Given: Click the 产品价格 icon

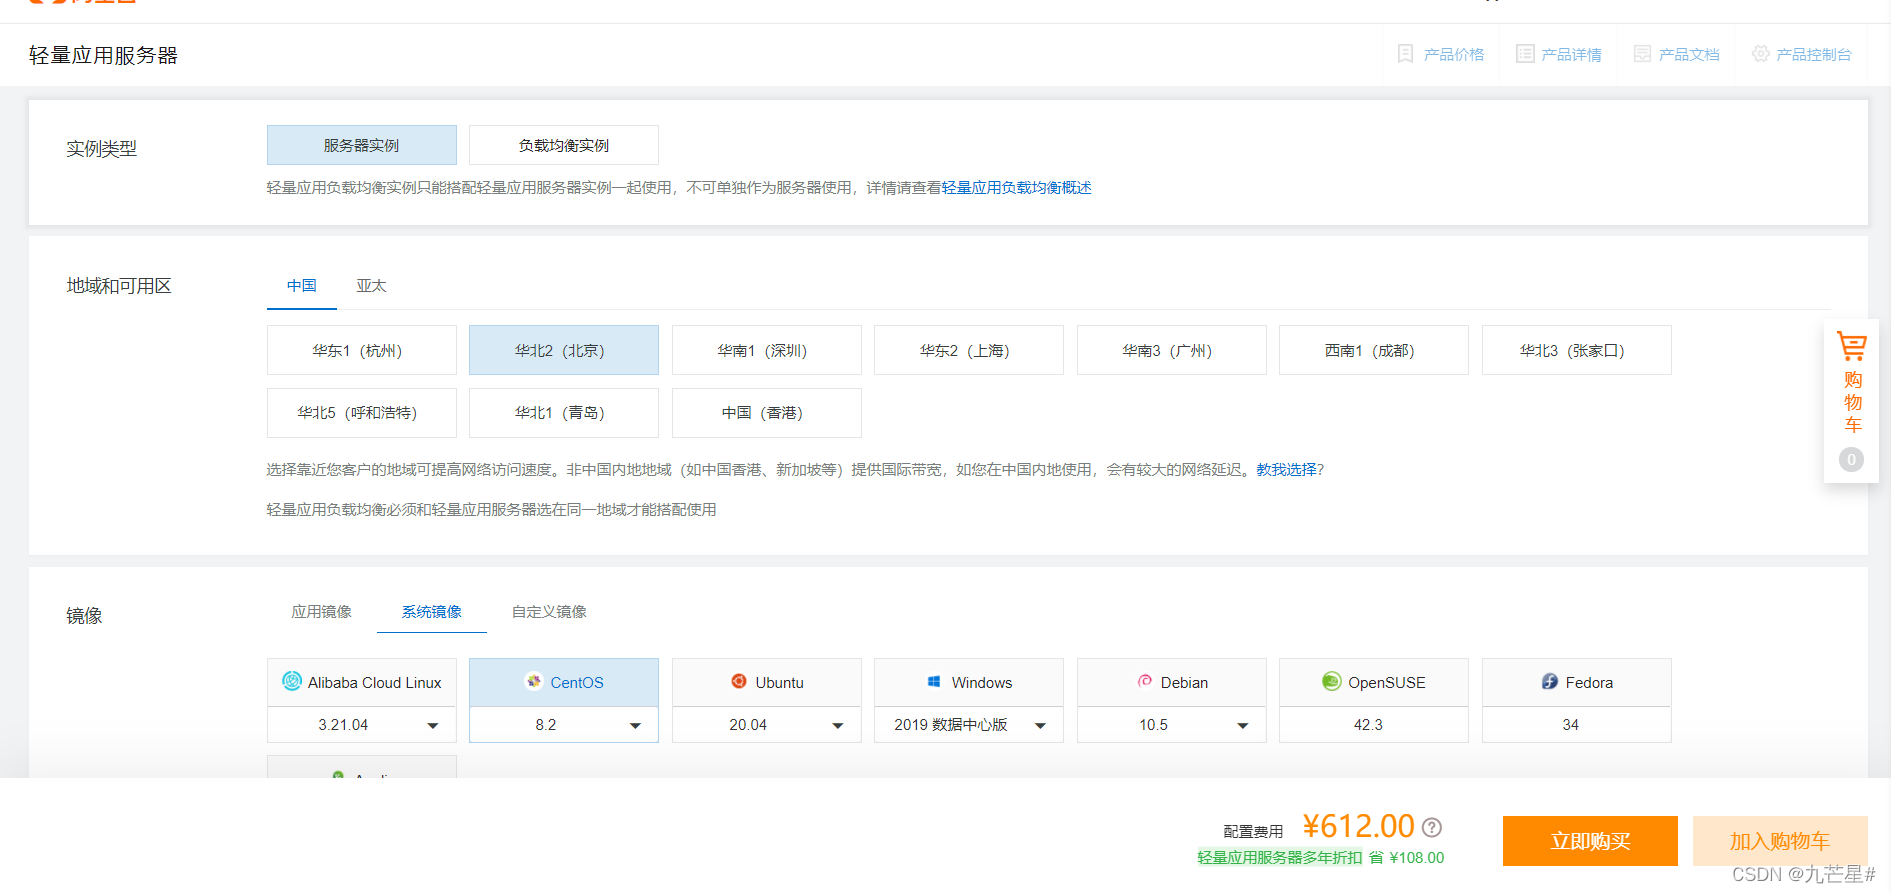Looking at the screenshot, I should (x=1405, y=54).
